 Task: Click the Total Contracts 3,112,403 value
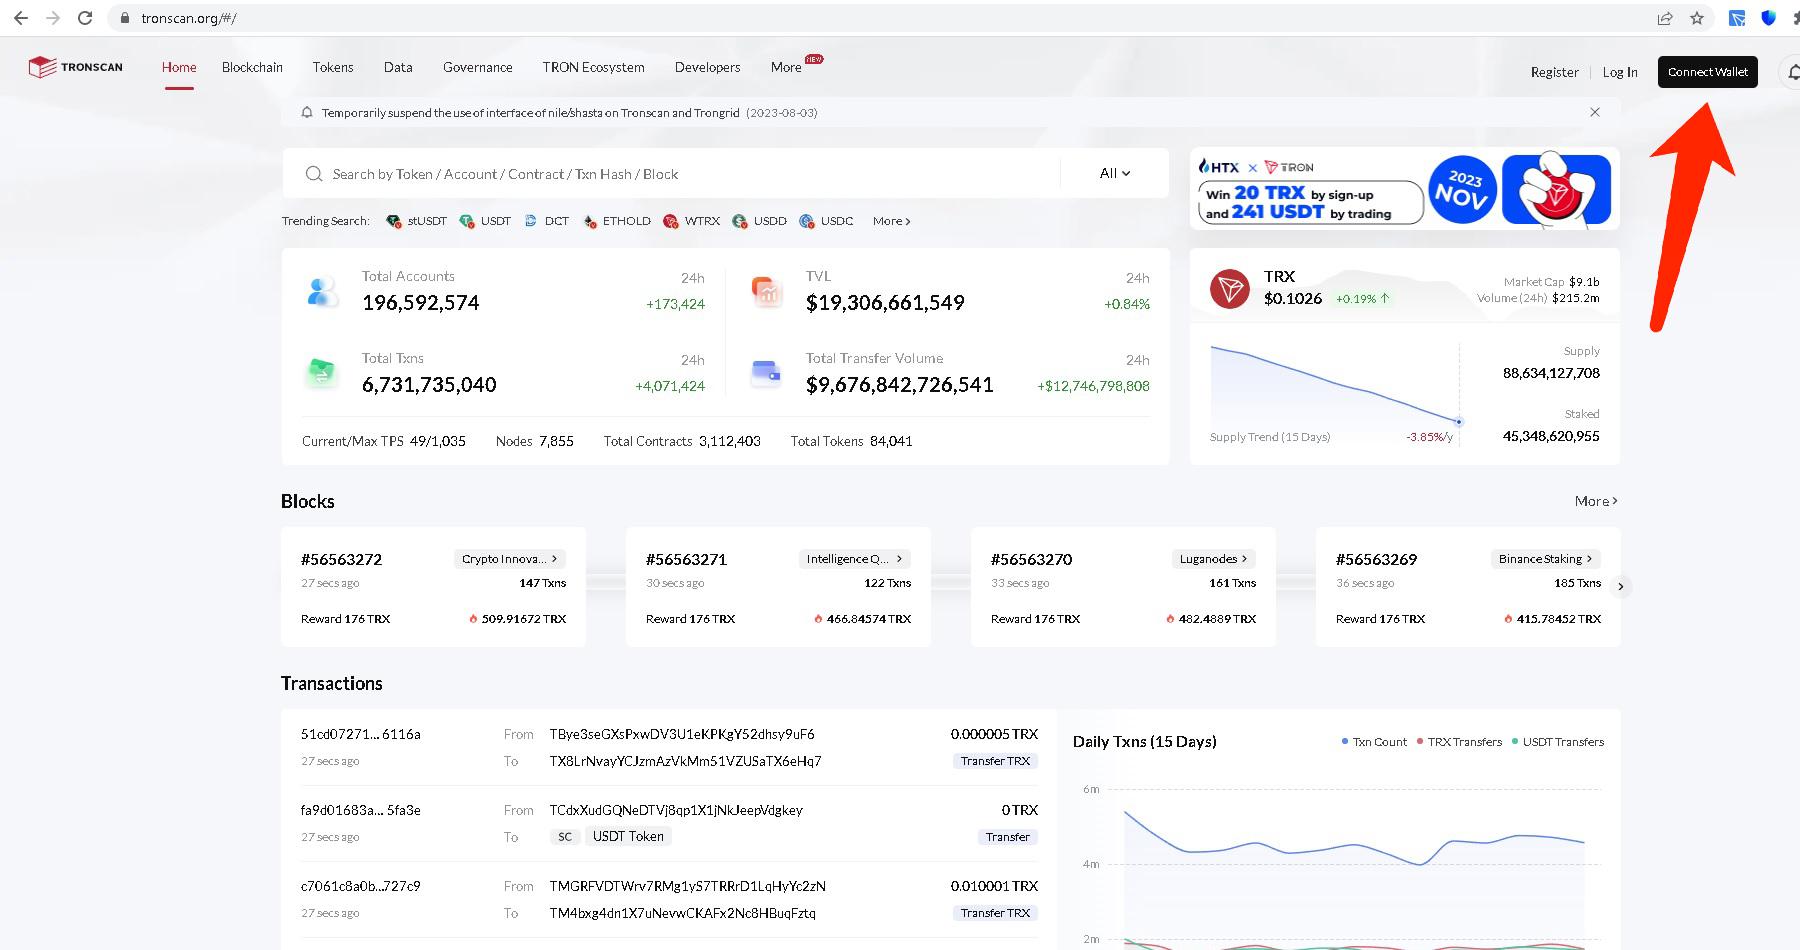point(730,441)
